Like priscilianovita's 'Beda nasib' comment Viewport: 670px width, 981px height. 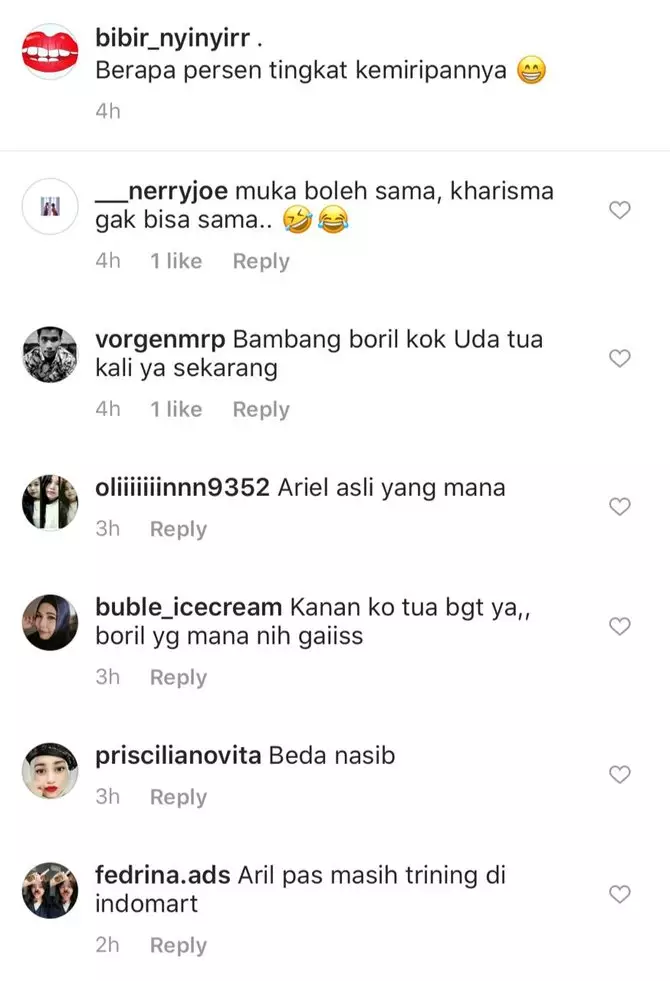point(619,775)
